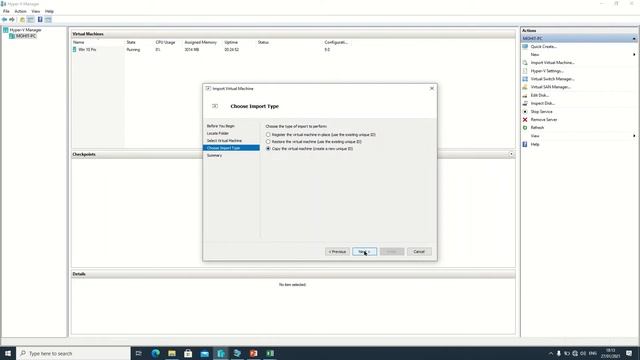The height and width of the screenshot is (360, 640).
Task: Click the blue Help toolbar icon
Action: (40, 20)
